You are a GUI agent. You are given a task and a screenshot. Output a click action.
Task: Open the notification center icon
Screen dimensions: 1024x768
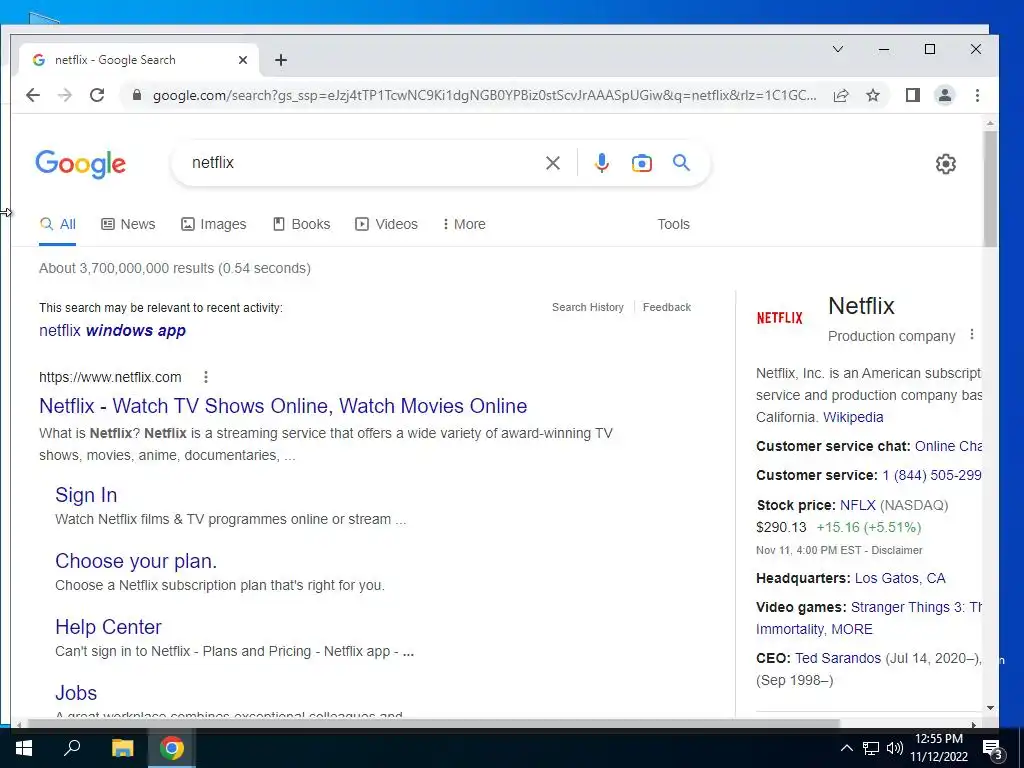(993, 750)
